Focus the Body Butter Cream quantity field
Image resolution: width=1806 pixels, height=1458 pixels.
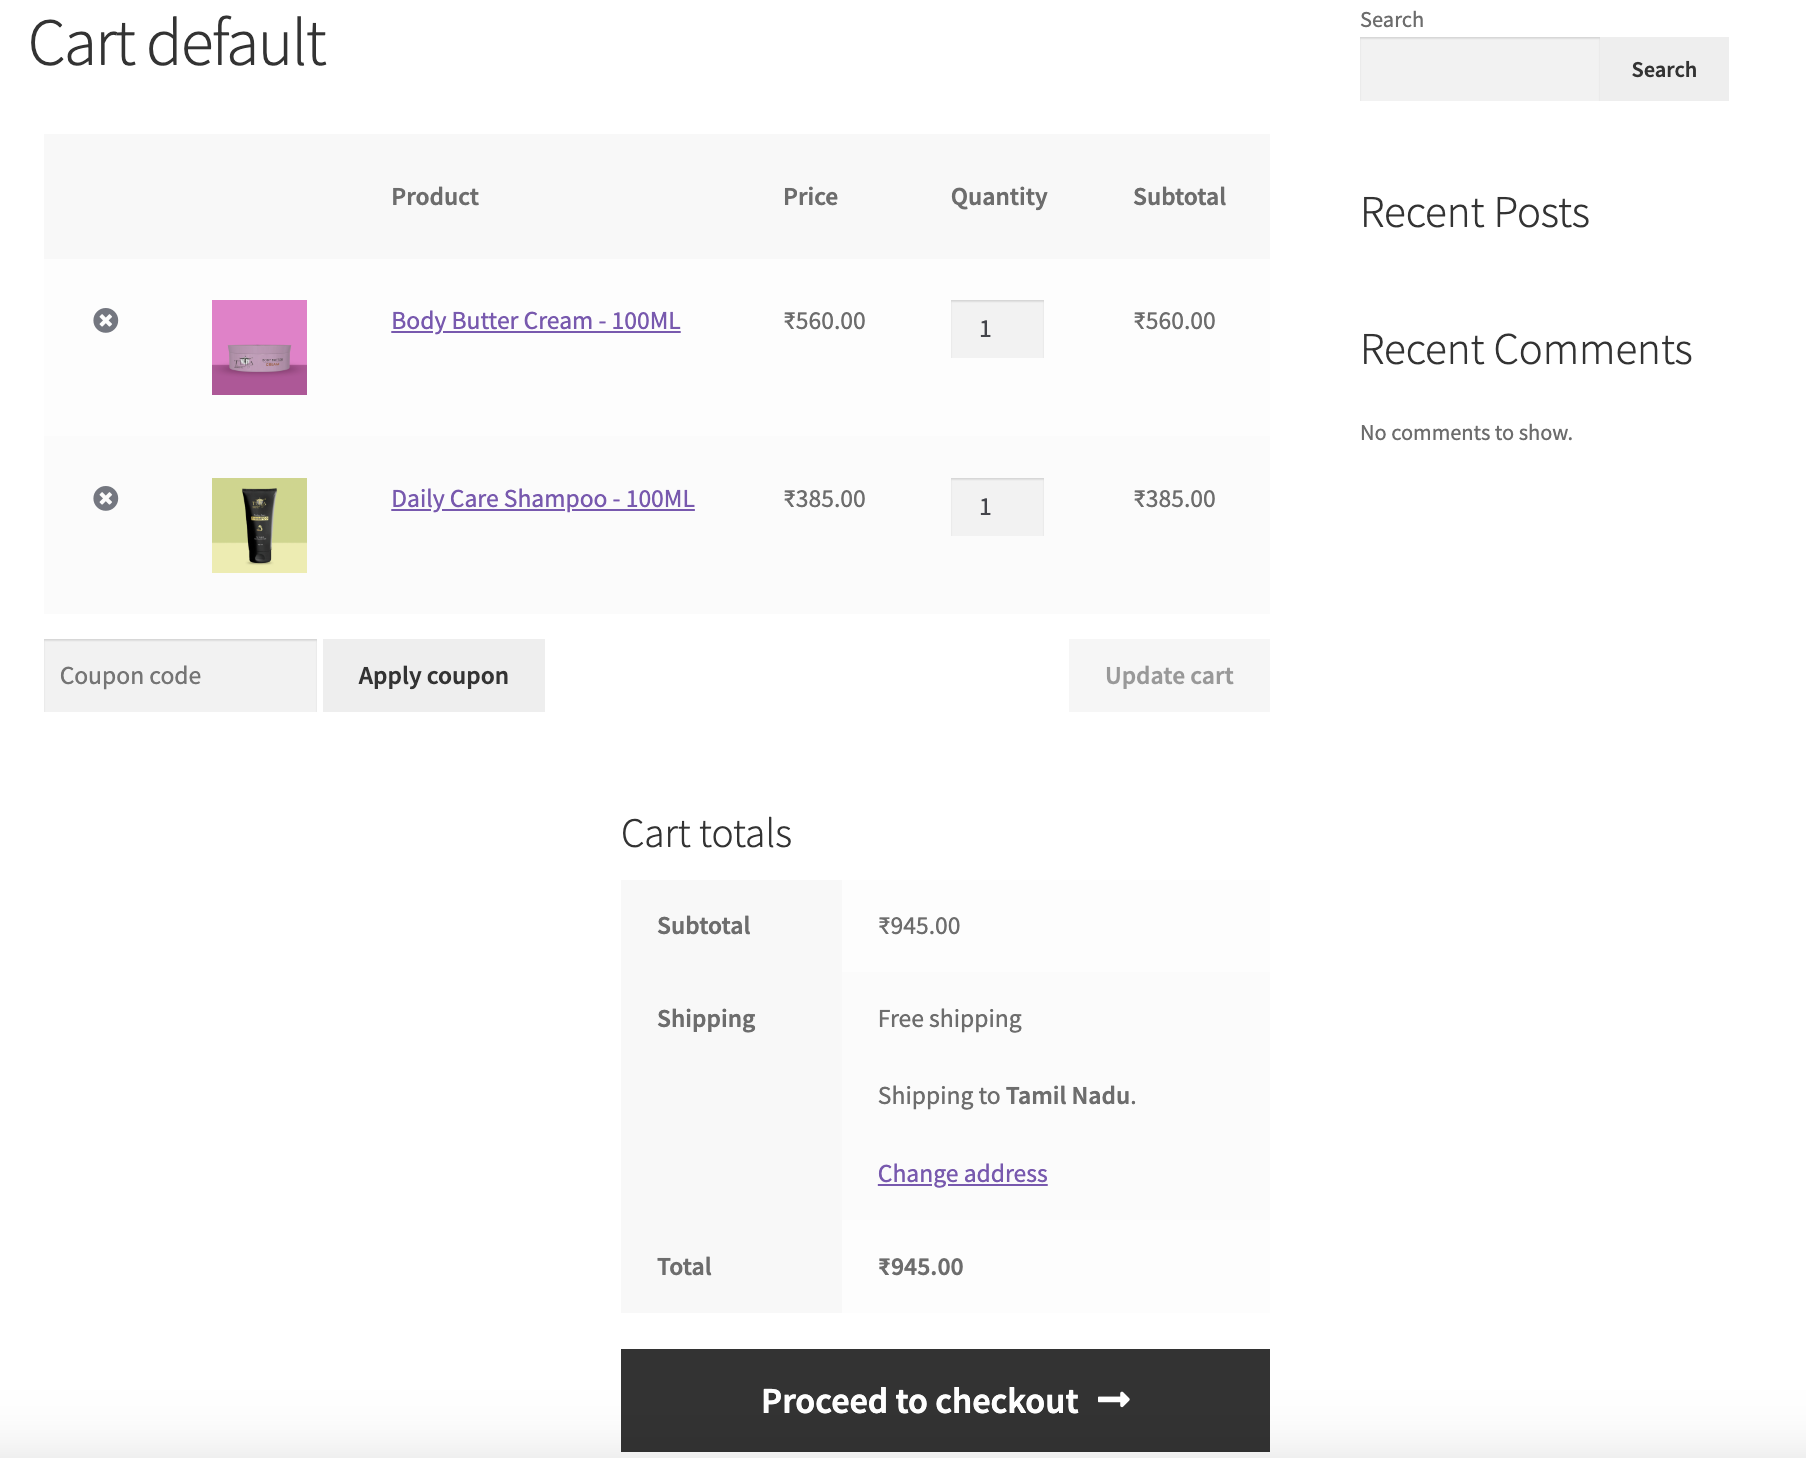pyautogui.click(x=996, y=329)
